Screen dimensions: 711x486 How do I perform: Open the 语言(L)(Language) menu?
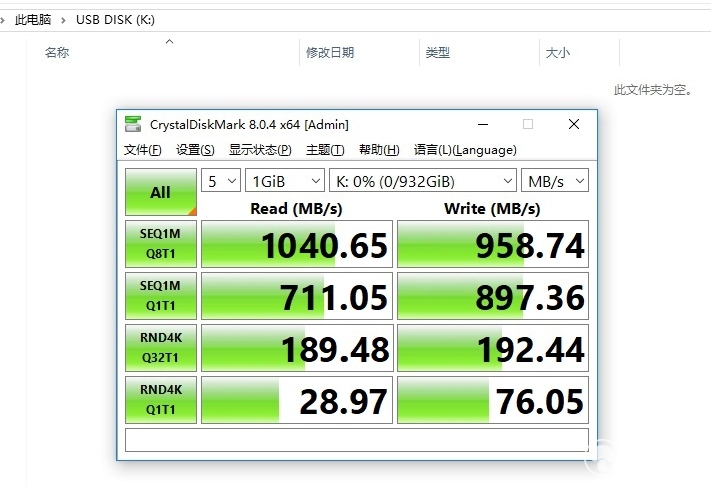point(465,150)
